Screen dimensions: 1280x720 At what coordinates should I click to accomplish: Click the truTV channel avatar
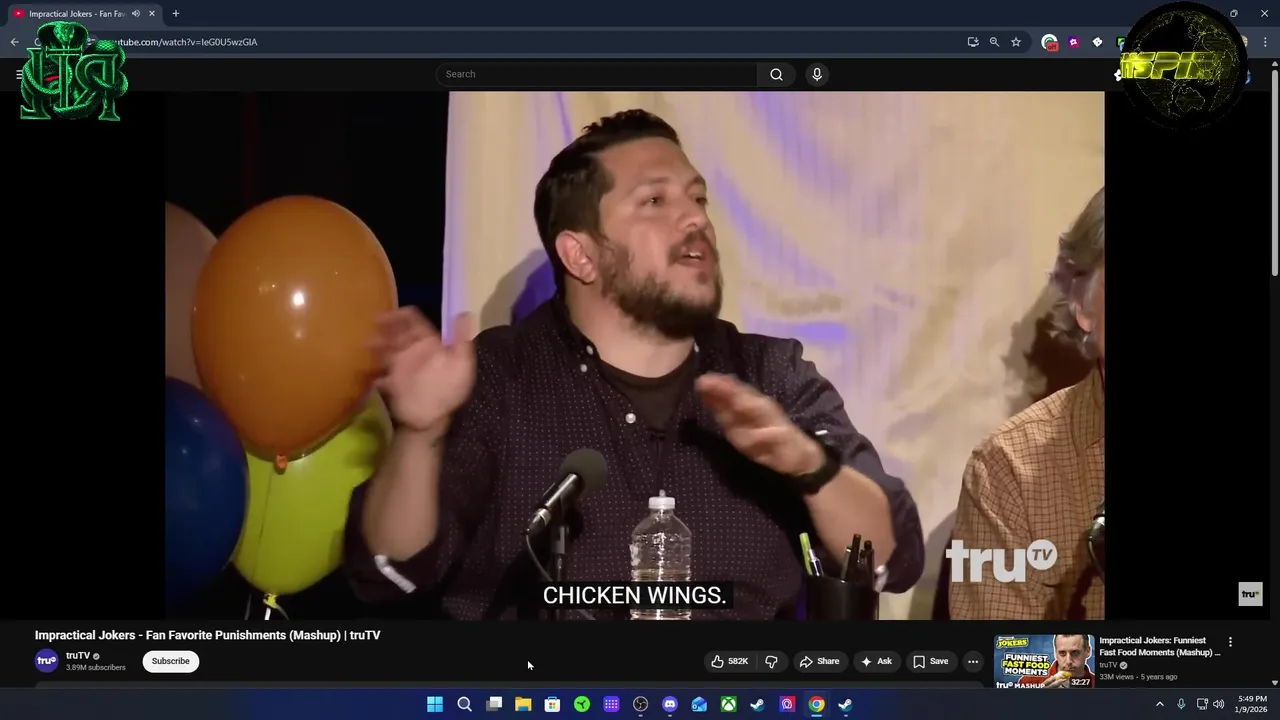47,661
